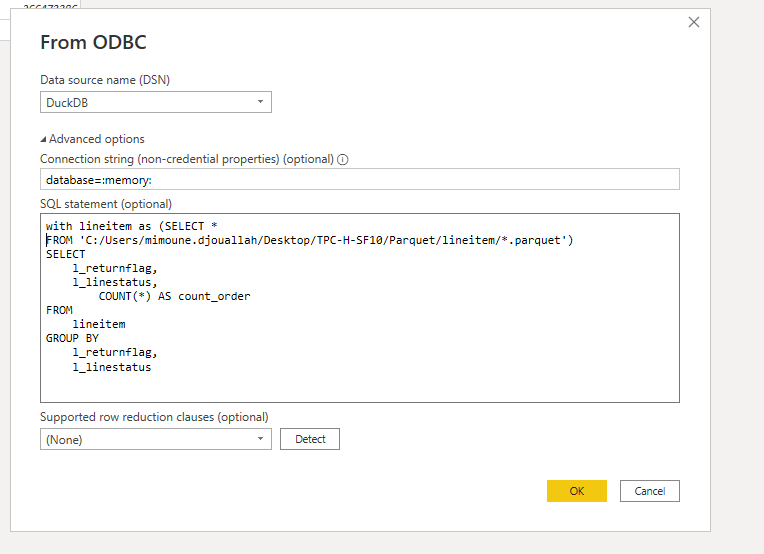Screen dimensions: 764x554
Task: Click the Cancel button
Action: point(649,491)
